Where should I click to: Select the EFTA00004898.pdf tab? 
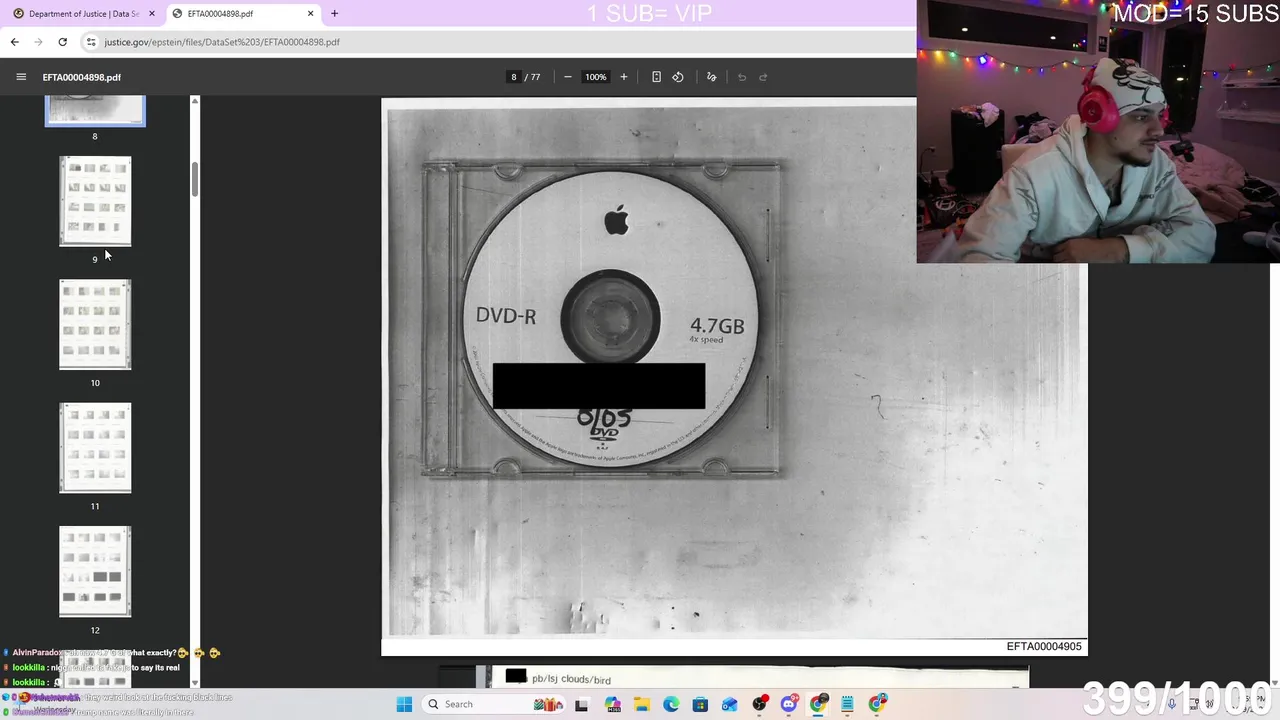coord(242,14)
